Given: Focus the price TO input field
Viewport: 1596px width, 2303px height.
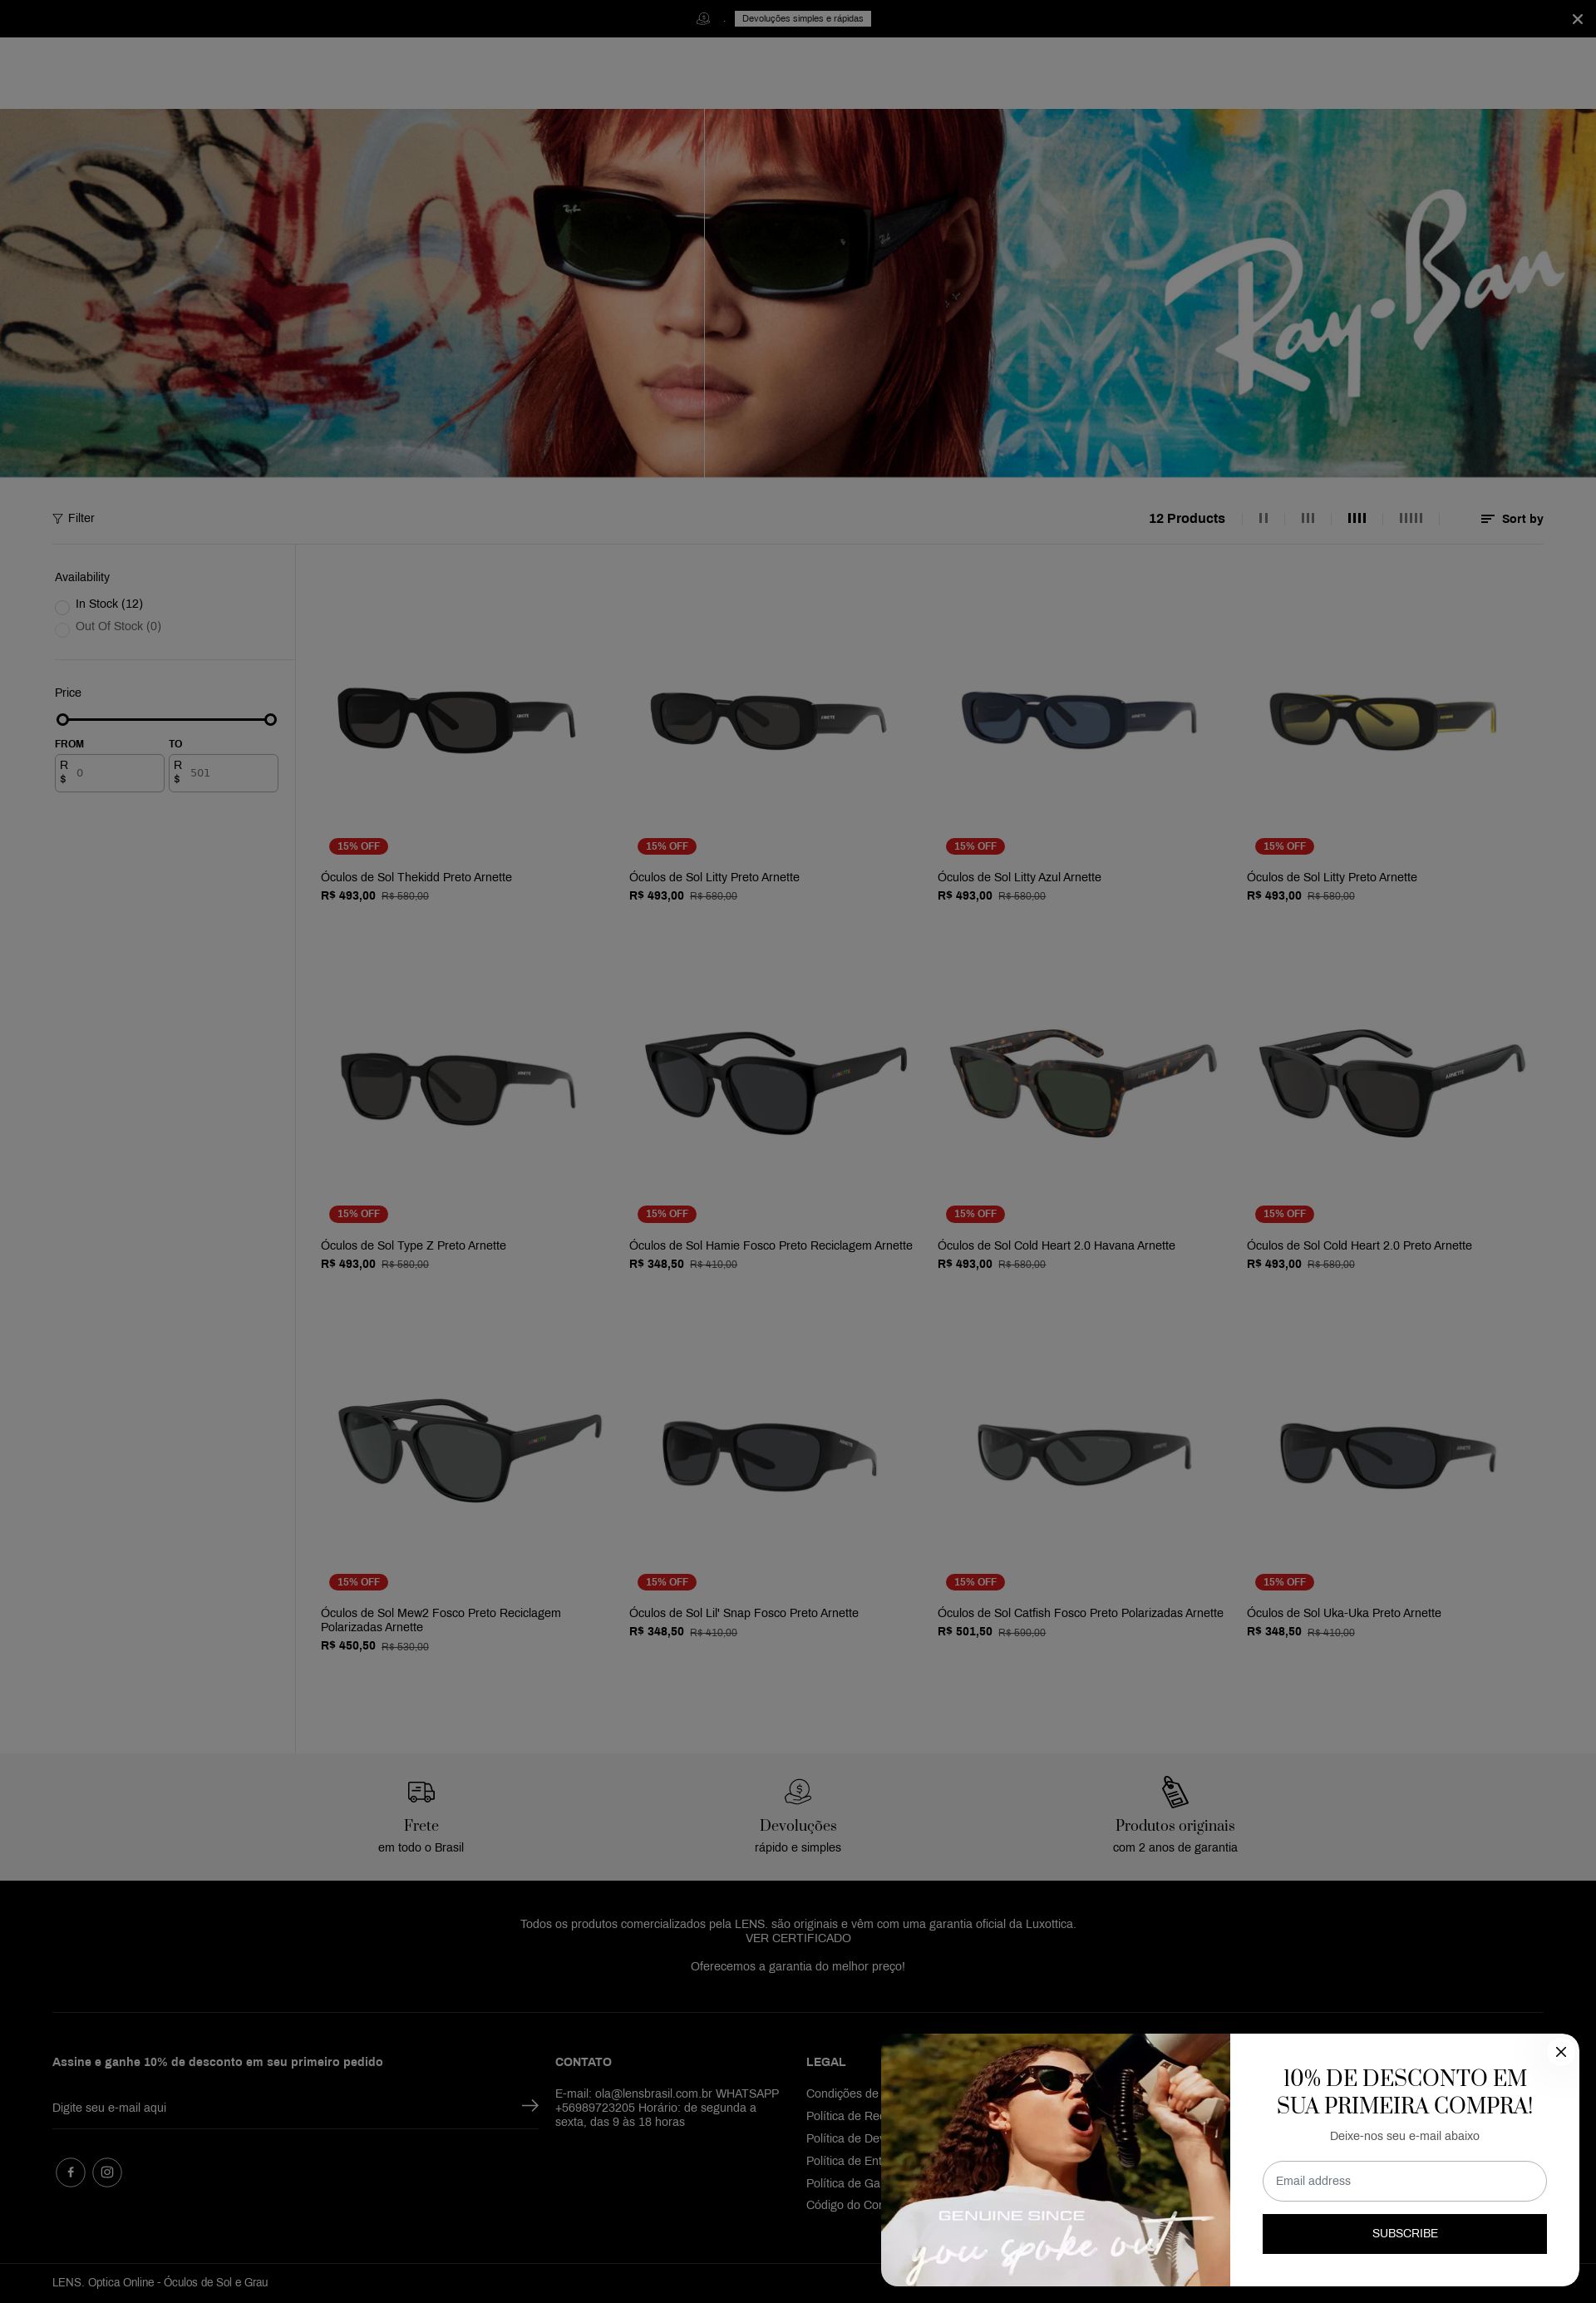Looking at the screenshot, I should click(x=223, y=773).
